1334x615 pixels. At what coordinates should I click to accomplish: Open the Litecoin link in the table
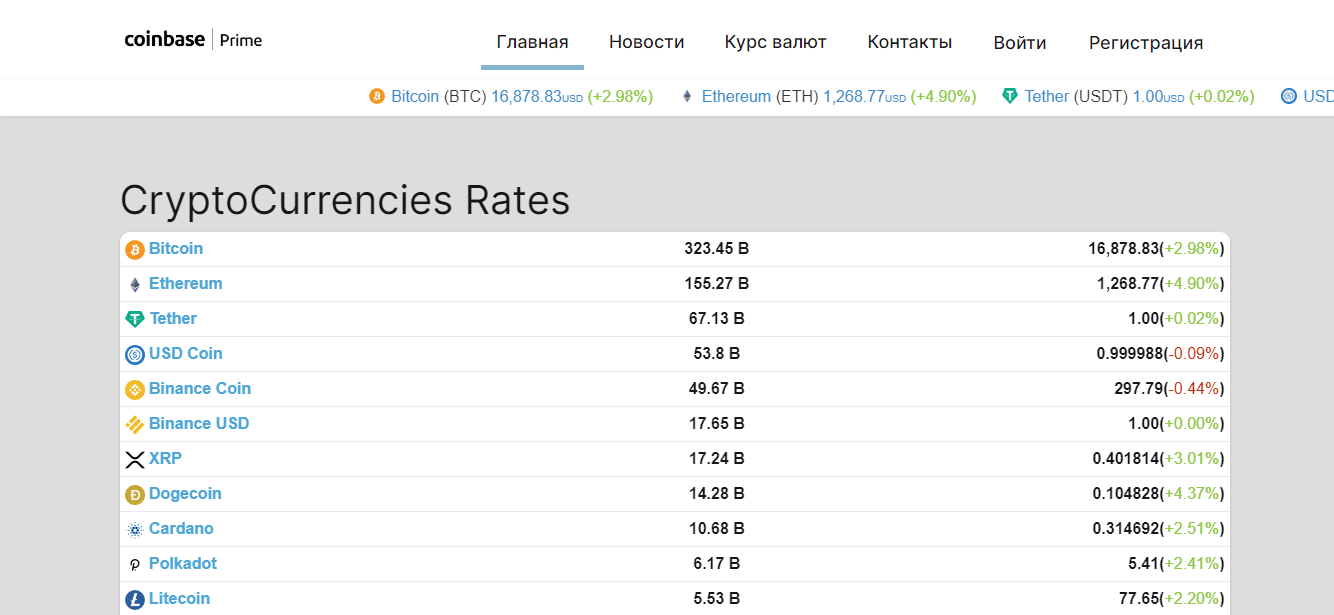pyautogui.click(x=180, y=598)
